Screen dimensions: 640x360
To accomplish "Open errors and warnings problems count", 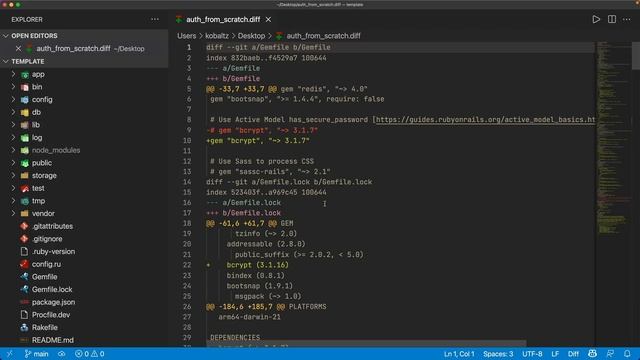I will (89, 354).
